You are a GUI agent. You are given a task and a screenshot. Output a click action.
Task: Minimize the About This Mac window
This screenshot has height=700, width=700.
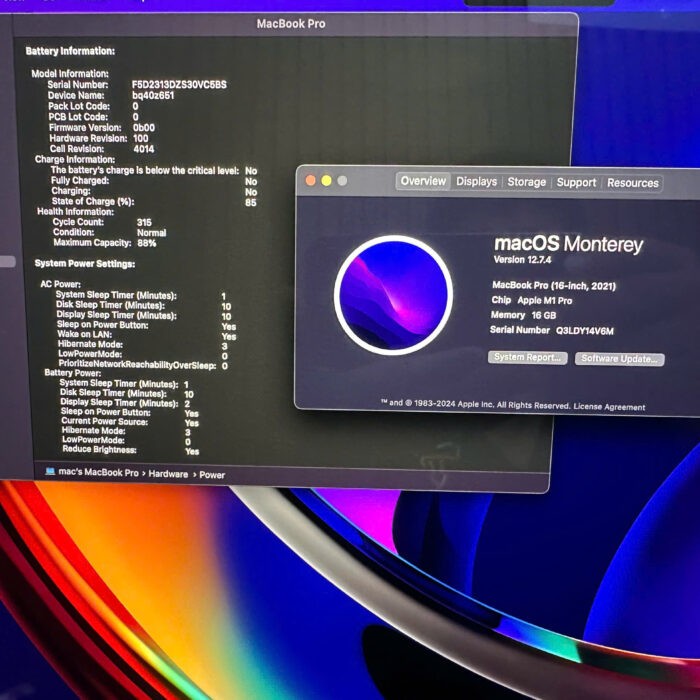click(326, 180)
